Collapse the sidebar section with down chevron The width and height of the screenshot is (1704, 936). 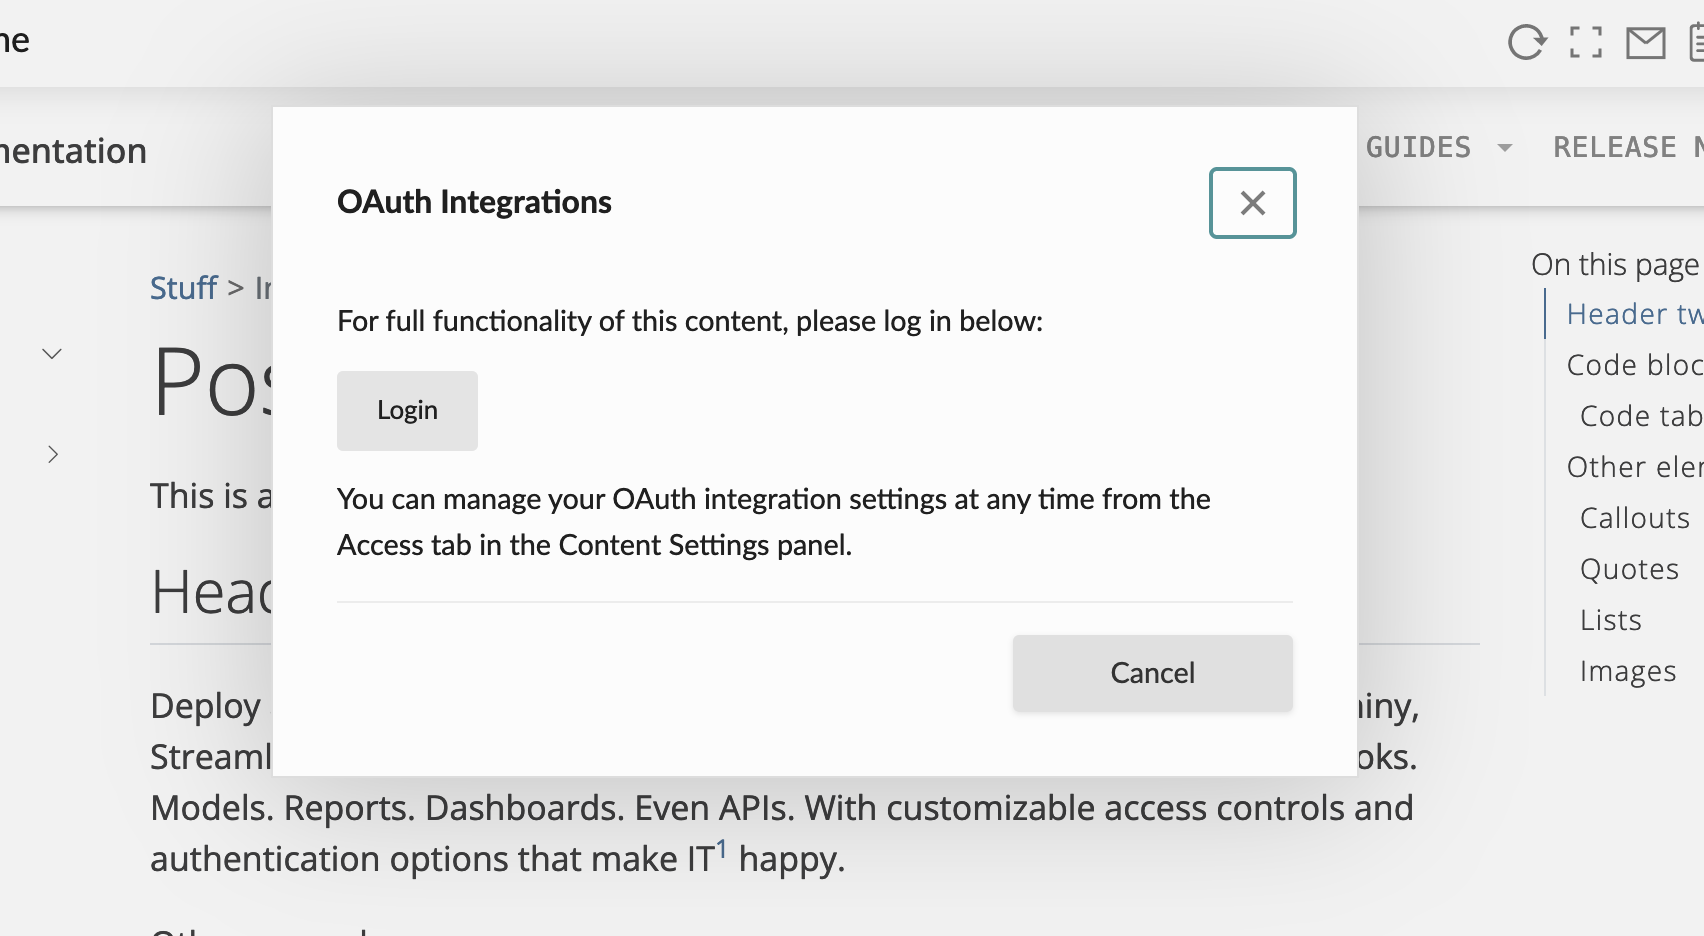click(x=52, y=353)
